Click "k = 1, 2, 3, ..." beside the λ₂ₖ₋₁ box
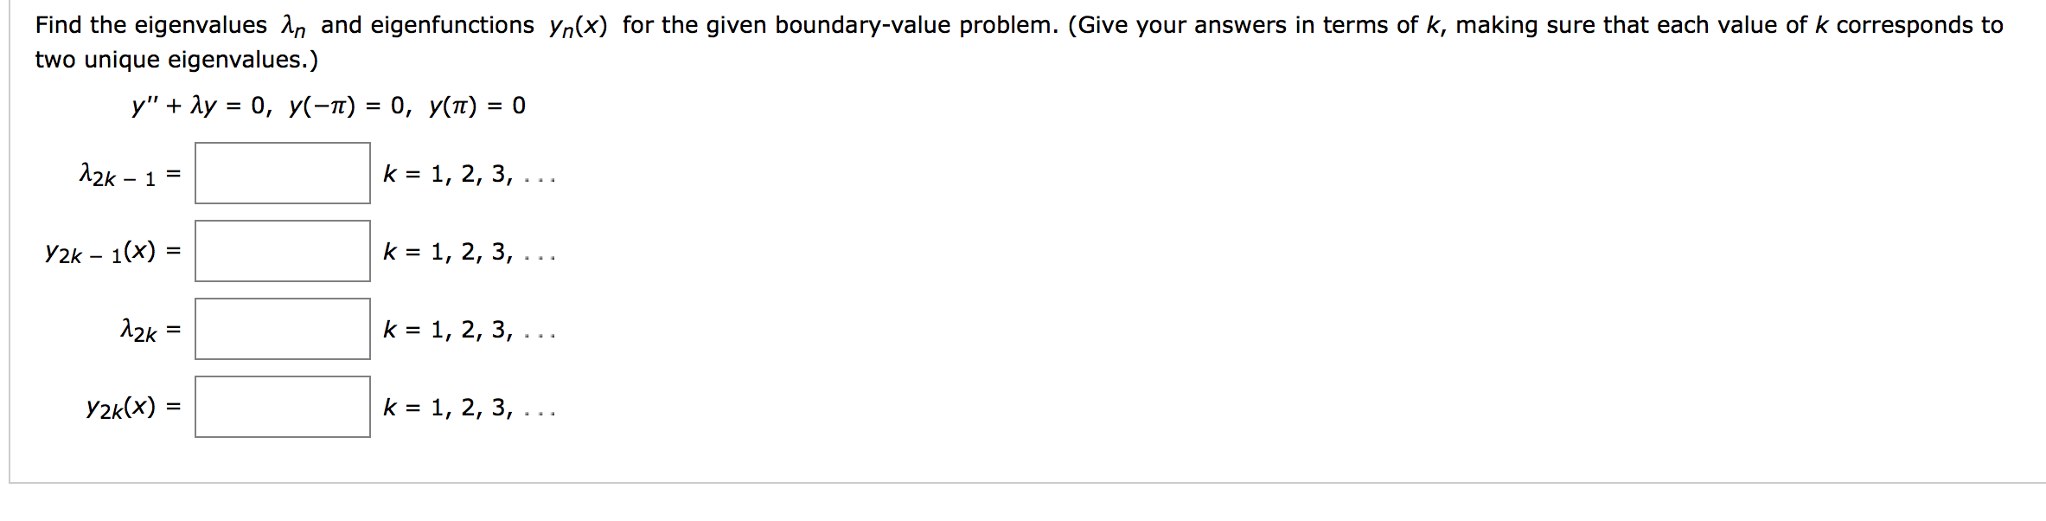 469,175
